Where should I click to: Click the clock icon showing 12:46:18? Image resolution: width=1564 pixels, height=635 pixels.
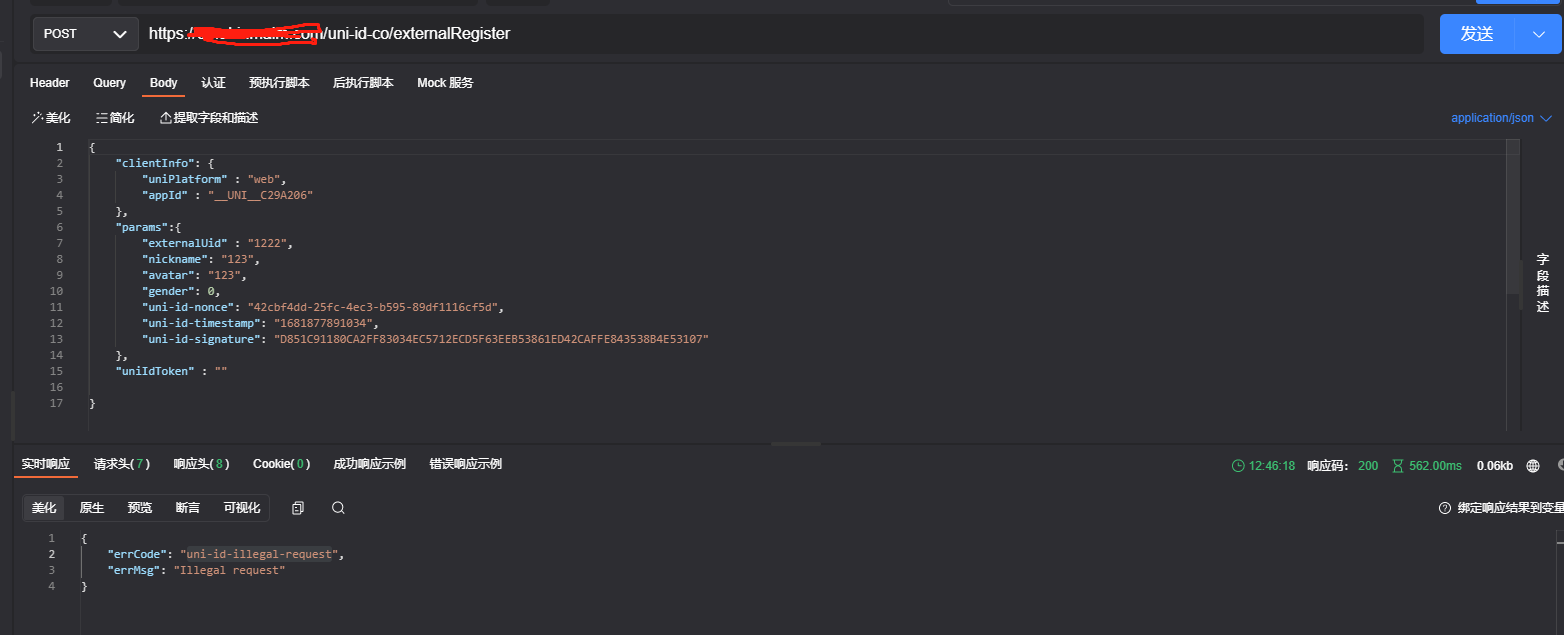(x=1238, y=465)
